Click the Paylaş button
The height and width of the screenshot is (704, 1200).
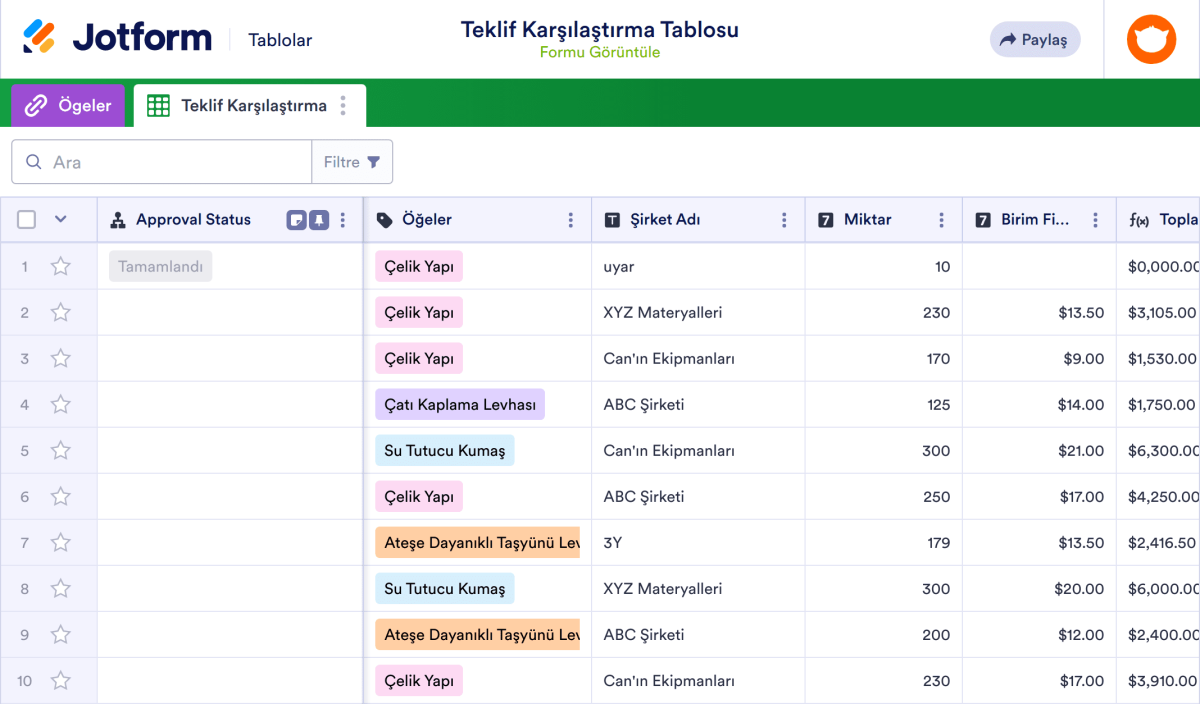(1035, 39)
